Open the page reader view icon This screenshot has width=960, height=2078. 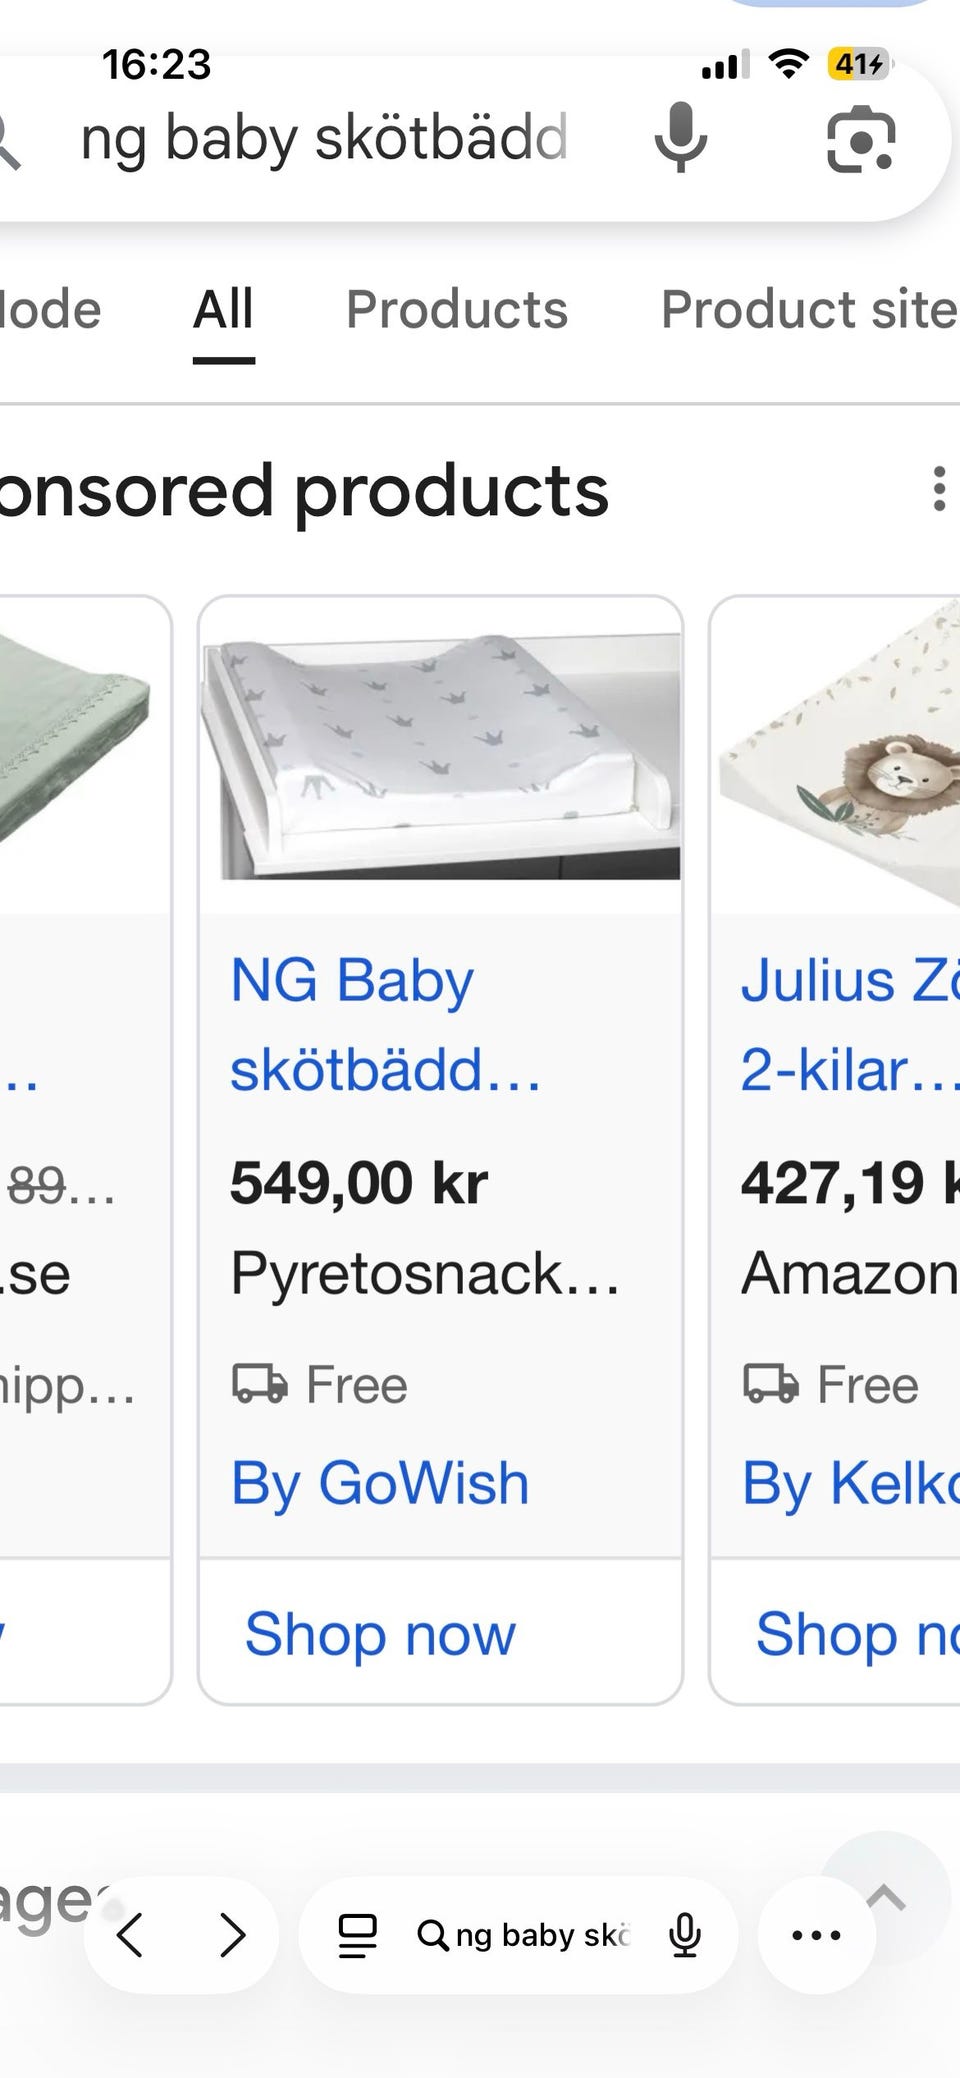pos(357,1935)
